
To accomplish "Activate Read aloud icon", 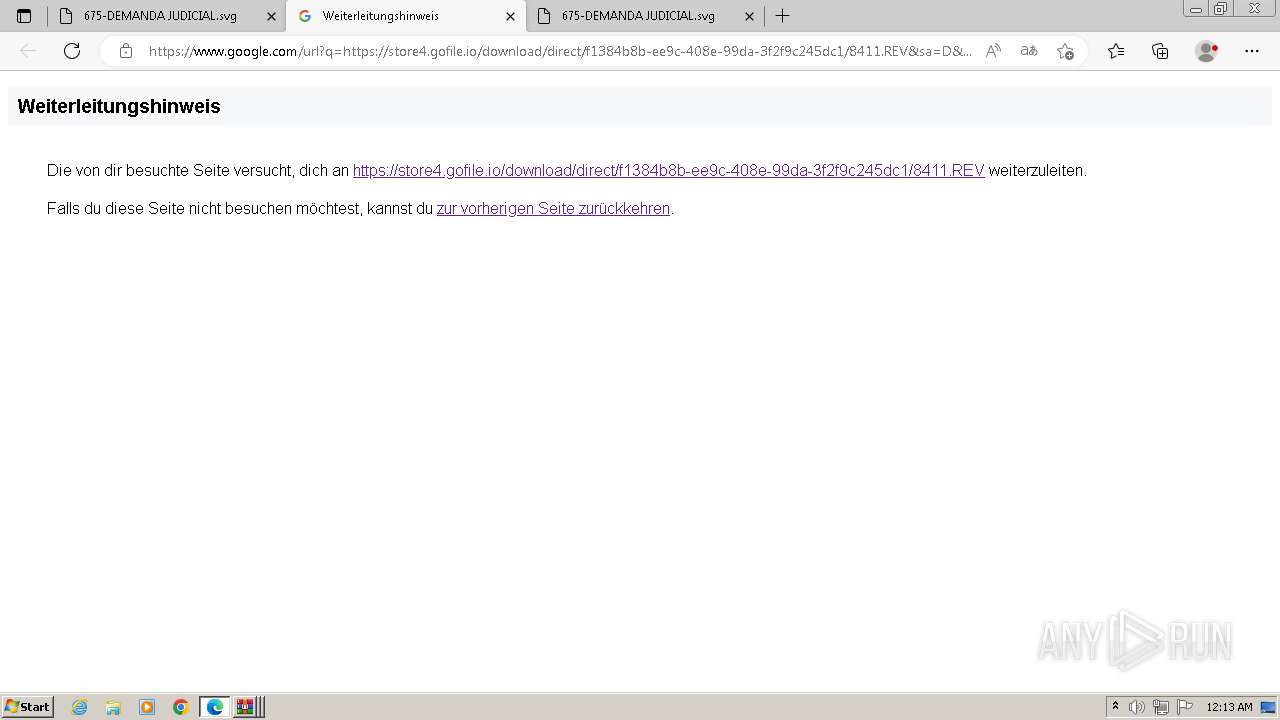I will [x=993, y=51].
